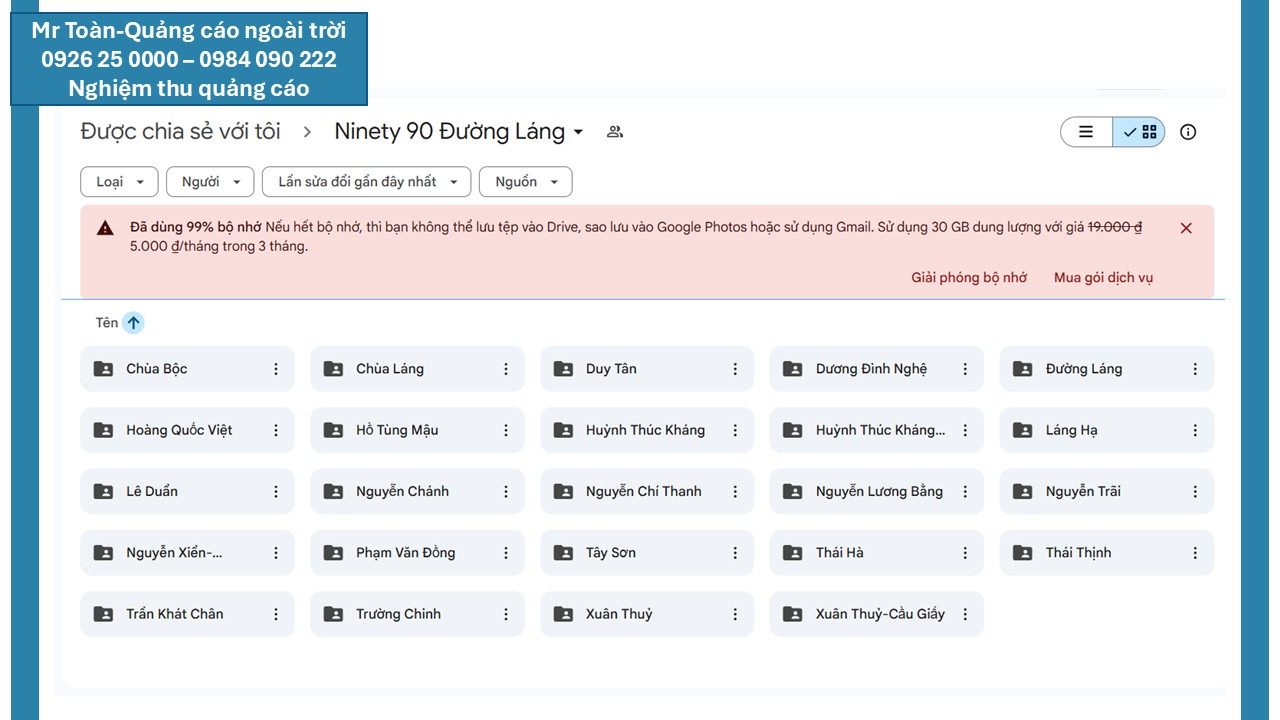Open more options for Nguyễn Trãi folder
1280x720 pixels.
pyautogui.click(x=1195, y=491)
